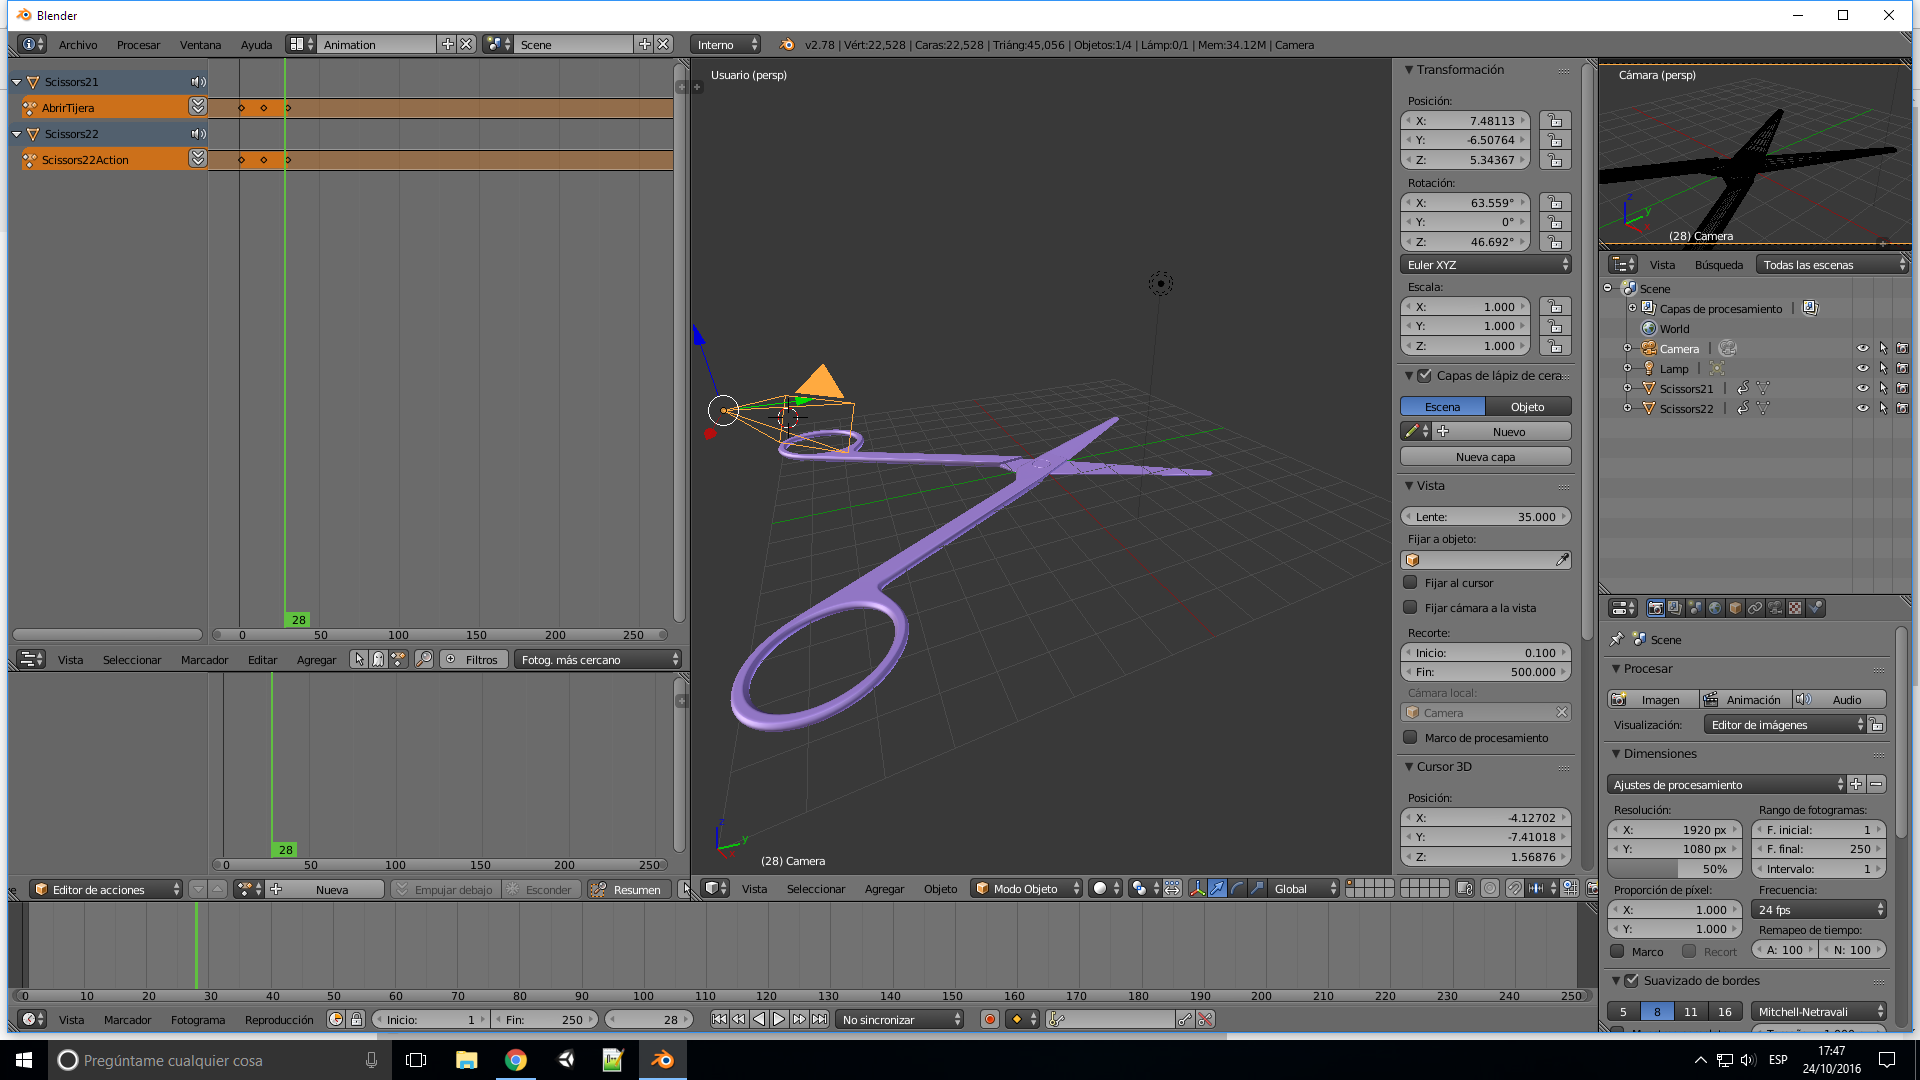Open the Modo Objeto mode dropdown

(1026, 889)
